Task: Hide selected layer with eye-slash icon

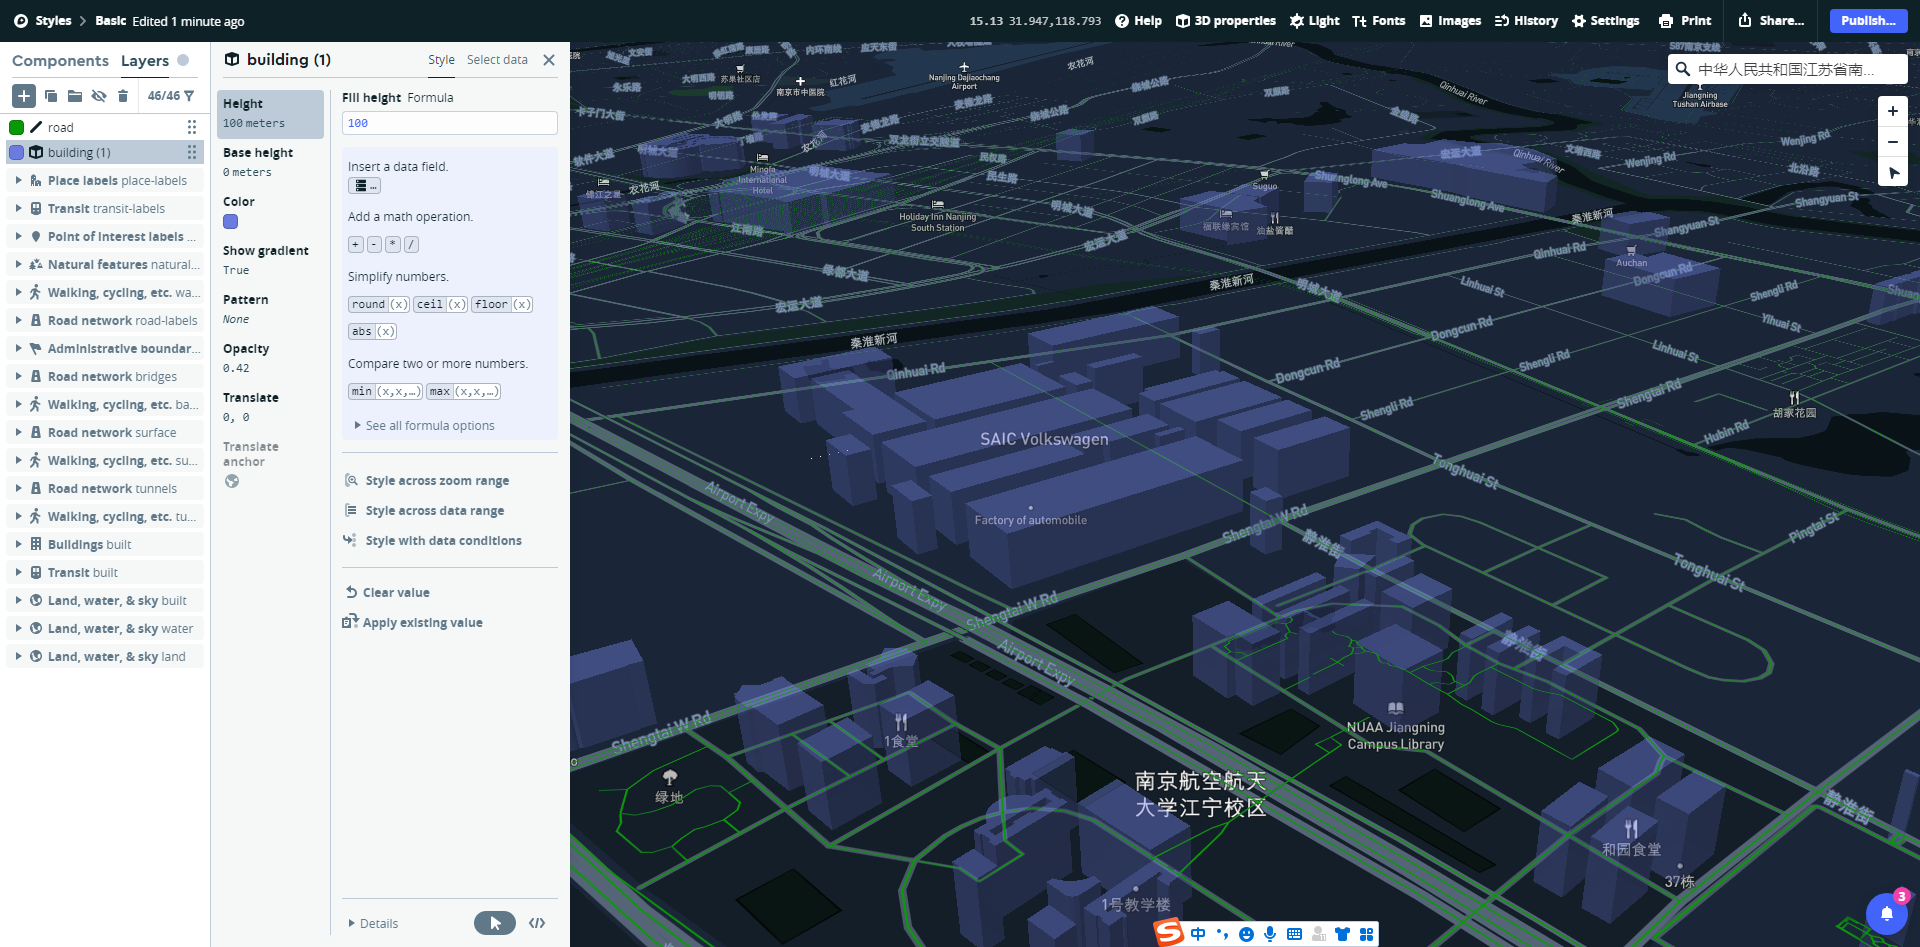Action: [x=99, y=96]
